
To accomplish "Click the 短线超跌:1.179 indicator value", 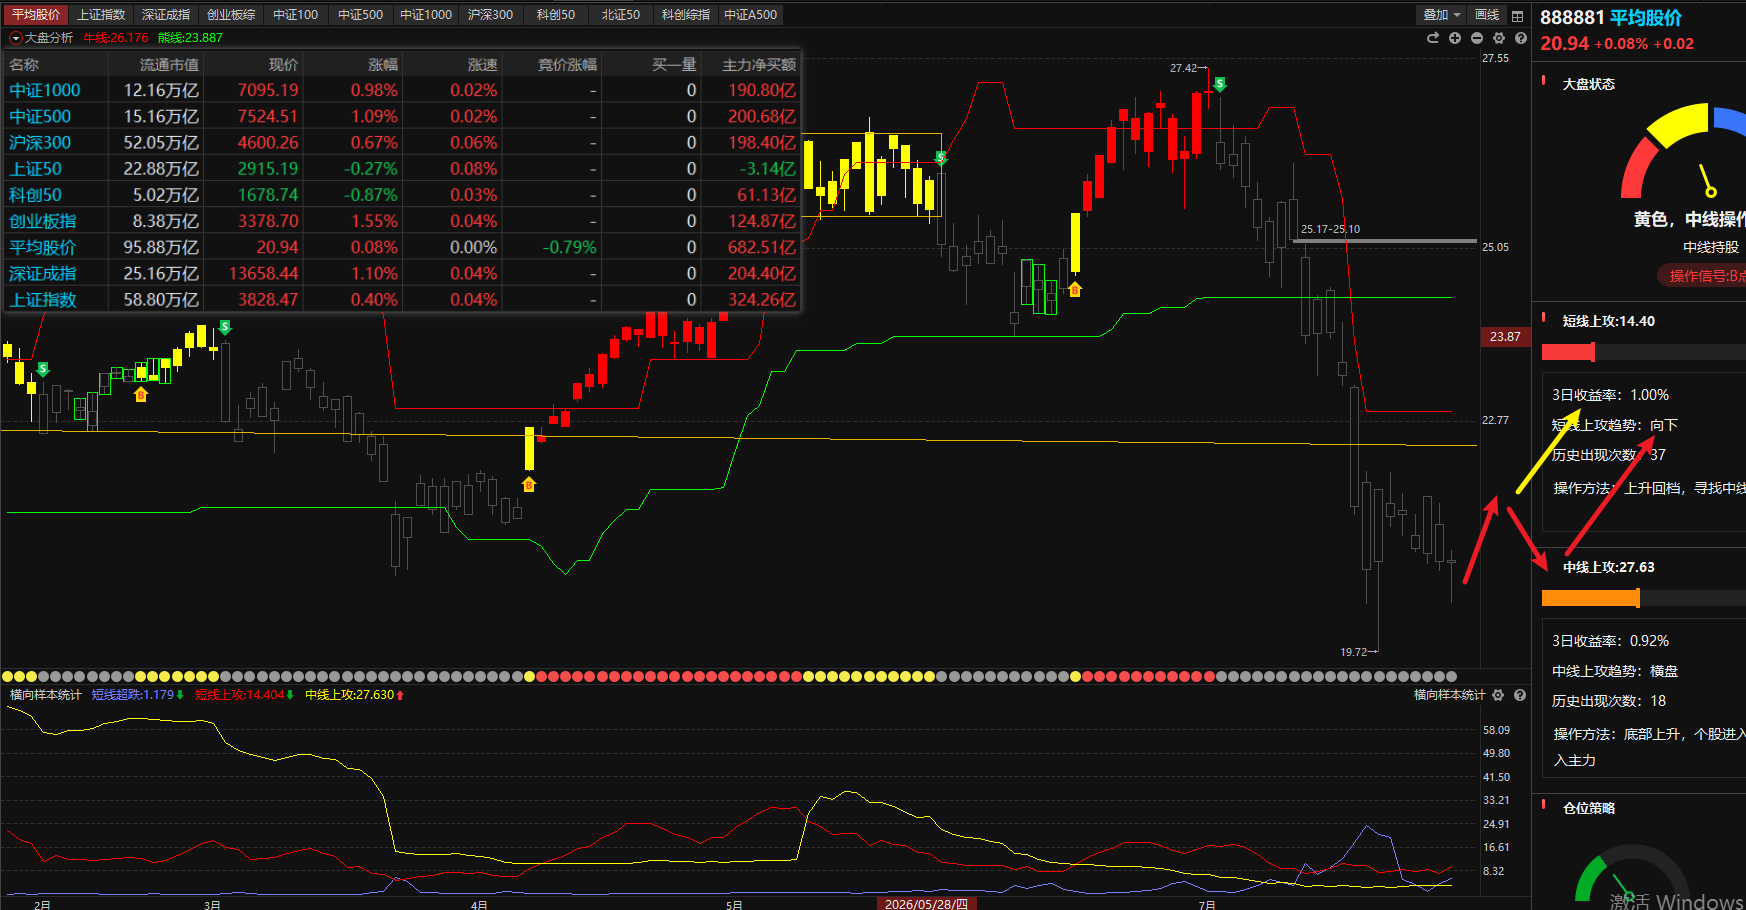I will click(x=134, y=695).
